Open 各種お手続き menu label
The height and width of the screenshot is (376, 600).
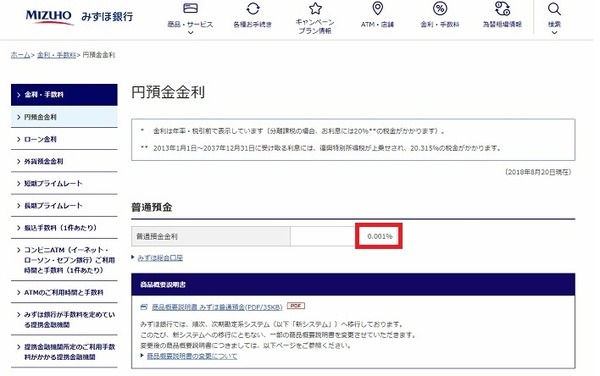[253, 24]
